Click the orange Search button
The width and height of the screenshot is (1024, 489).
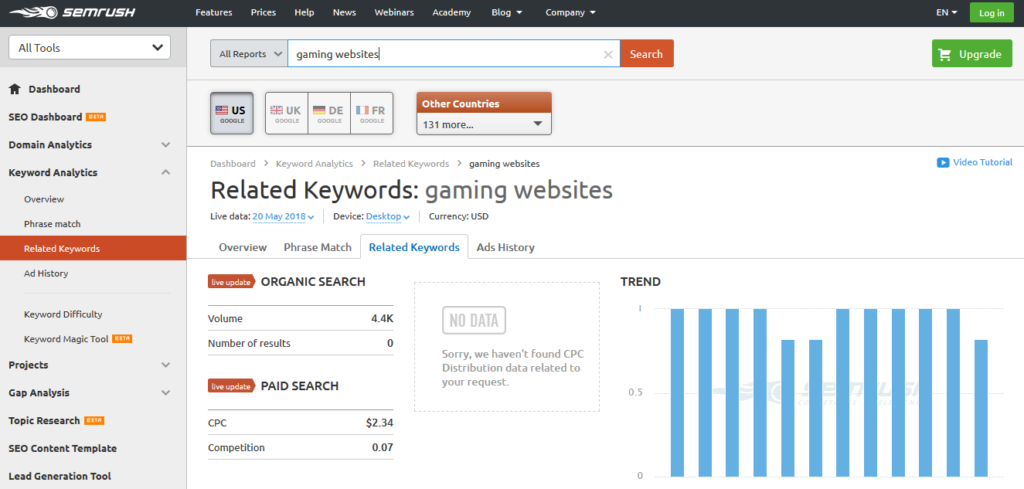pyautogui.click(x=647, y=54)
